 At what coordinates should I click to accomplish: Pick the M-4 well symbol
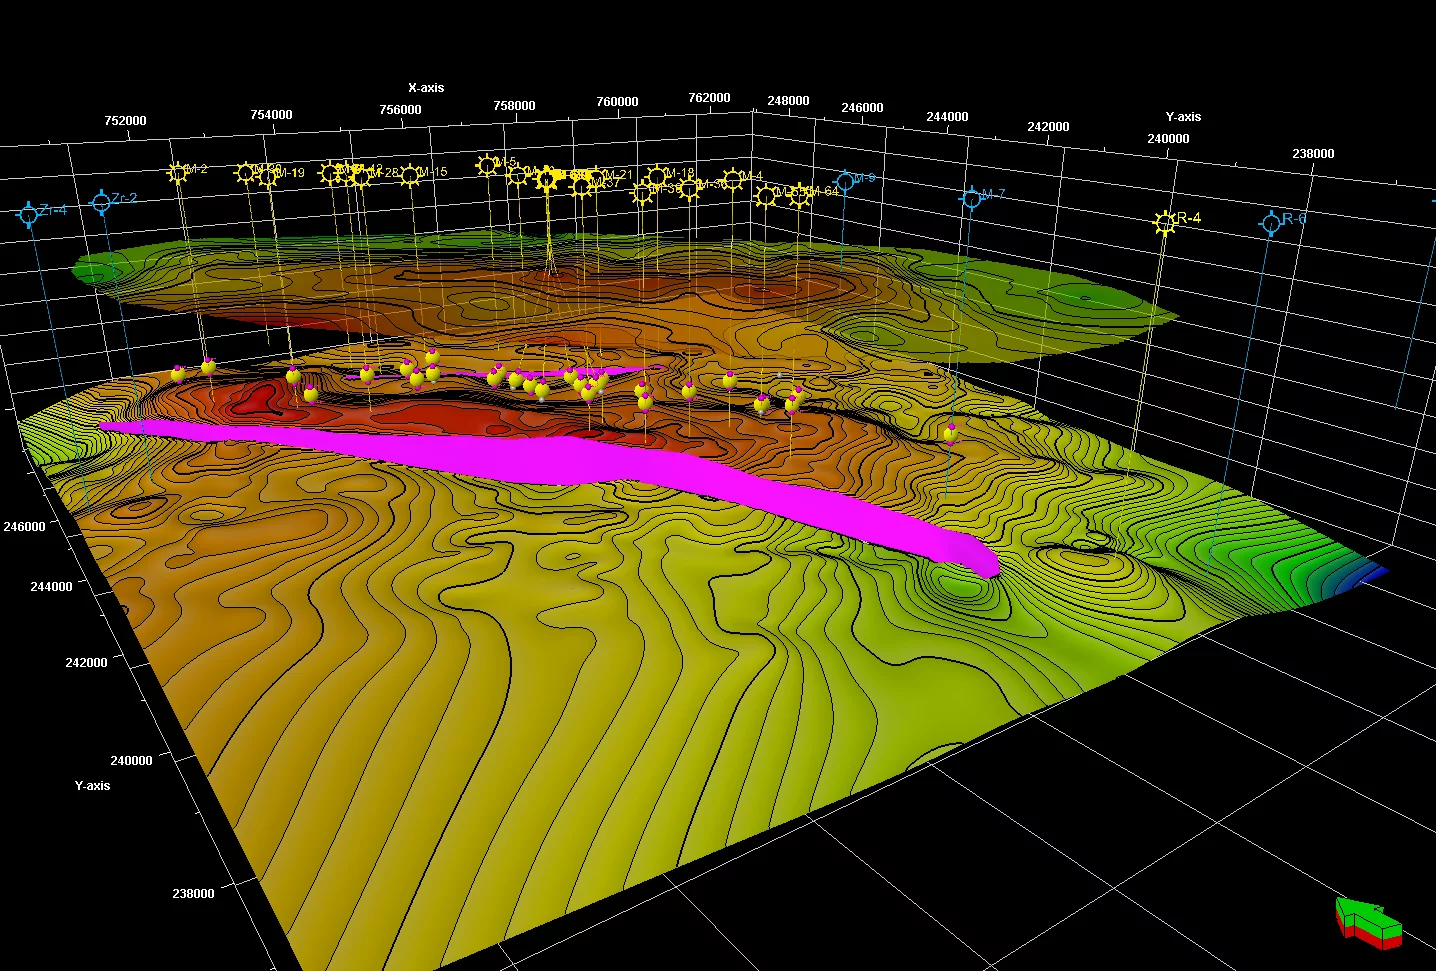[733, 179]
